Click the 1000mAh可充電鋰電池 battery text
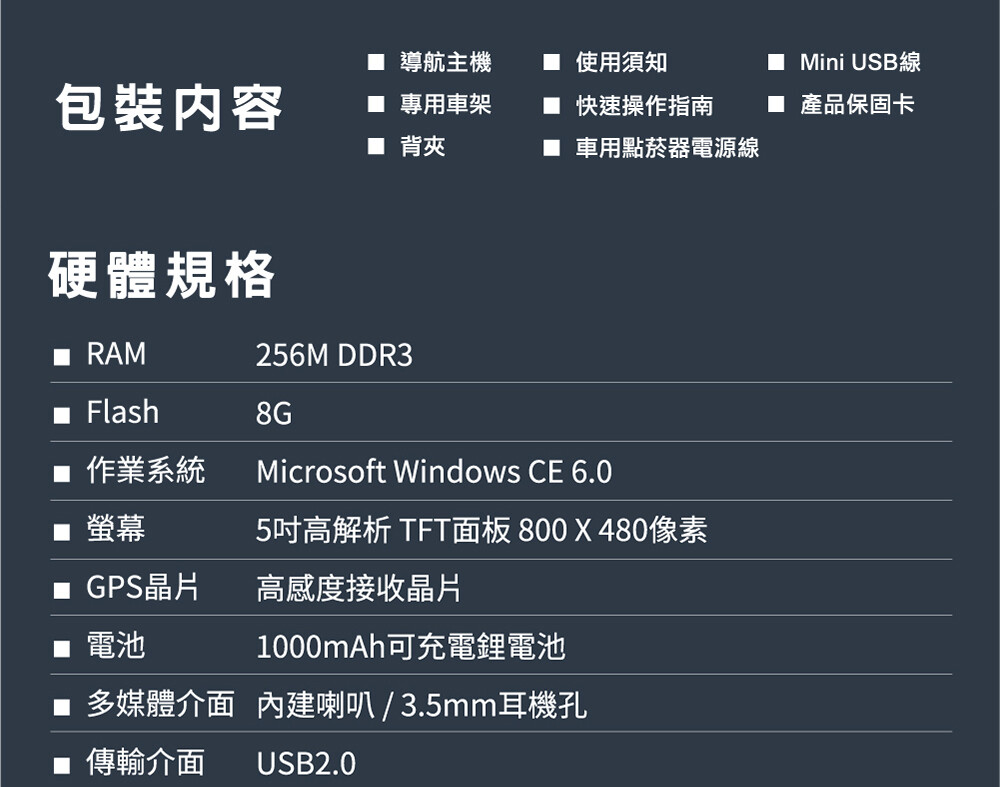 411,647
